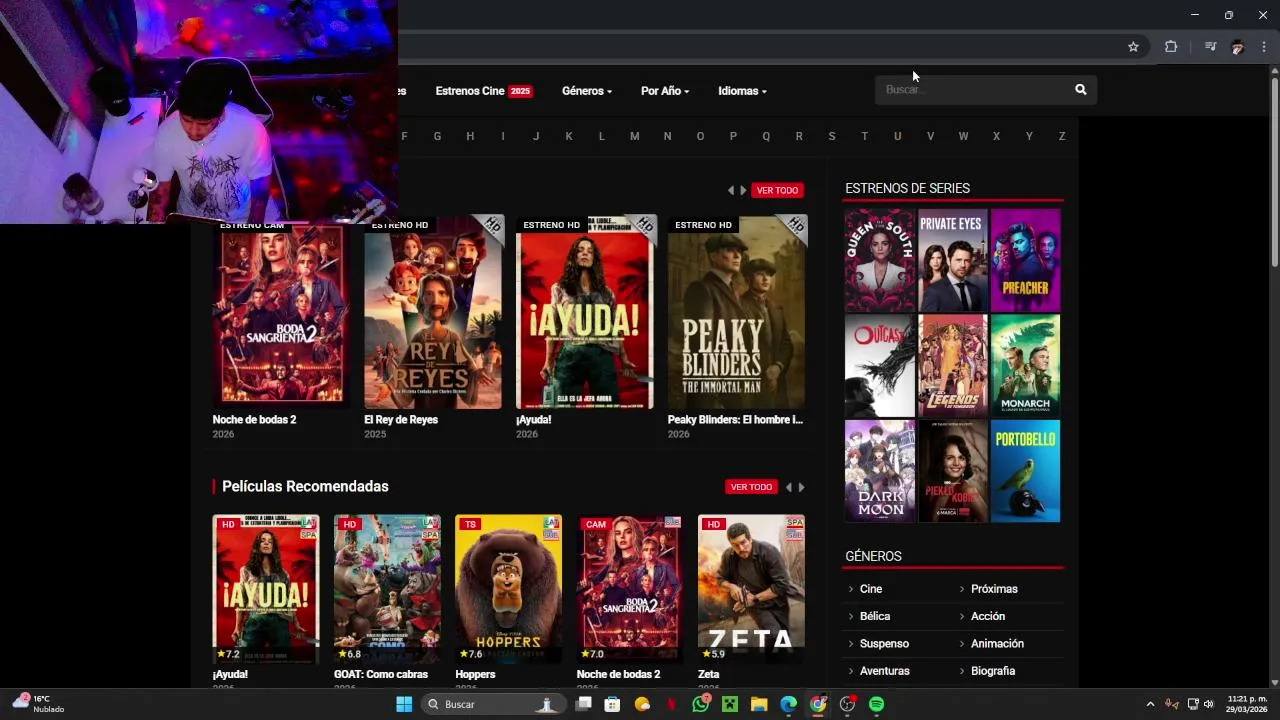
Task: Open the Chrome profile avatar
Action: pos(1238,47)
